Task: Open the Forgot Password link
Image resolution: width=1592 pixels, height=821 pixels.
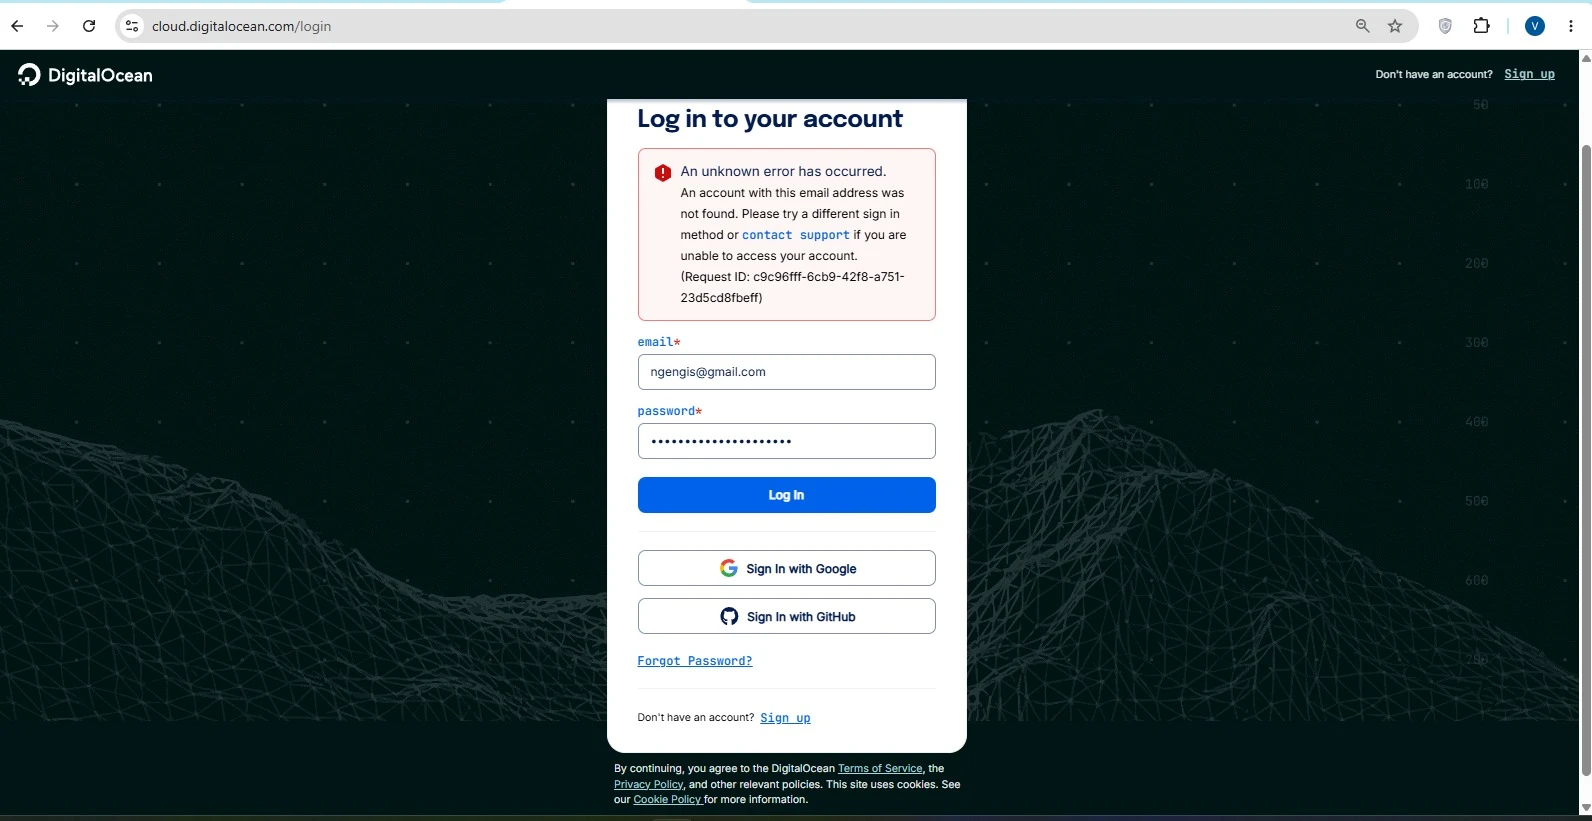Action: (695, 661)
